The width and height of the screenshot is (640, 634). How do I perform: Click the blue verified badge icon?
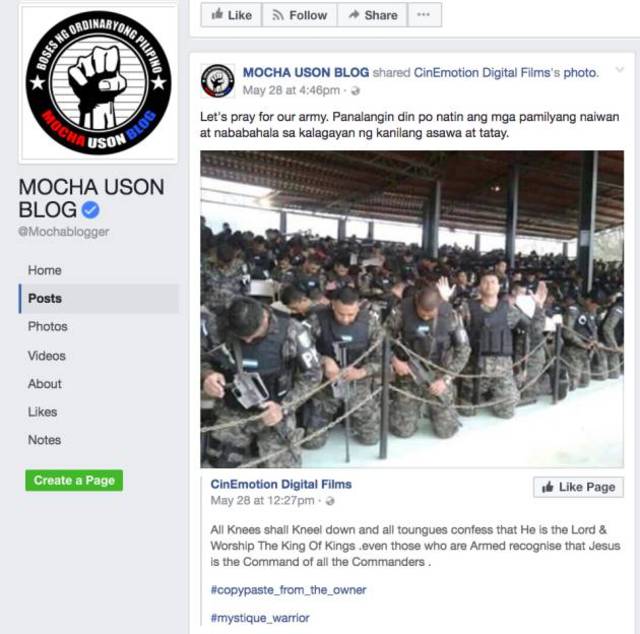[90, 210]
